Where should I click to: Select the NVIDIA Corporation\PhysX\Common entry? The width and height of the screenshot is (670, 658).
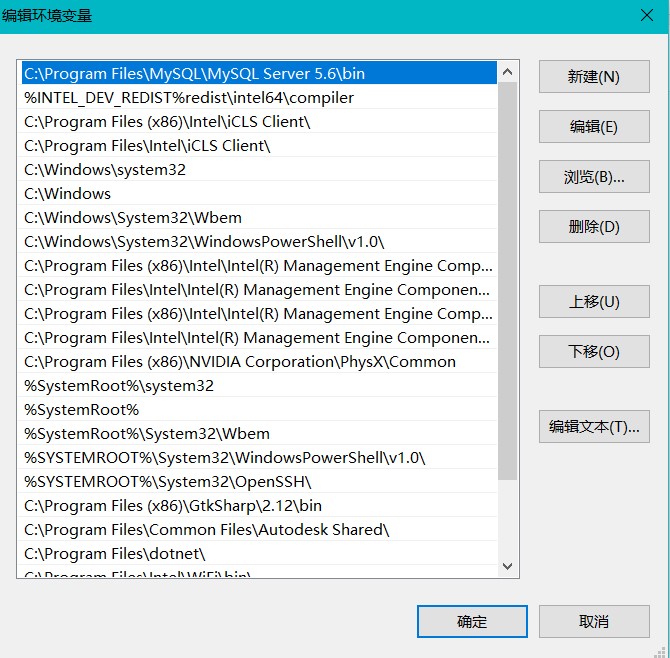pyautogui.click(x=259, y=362)
